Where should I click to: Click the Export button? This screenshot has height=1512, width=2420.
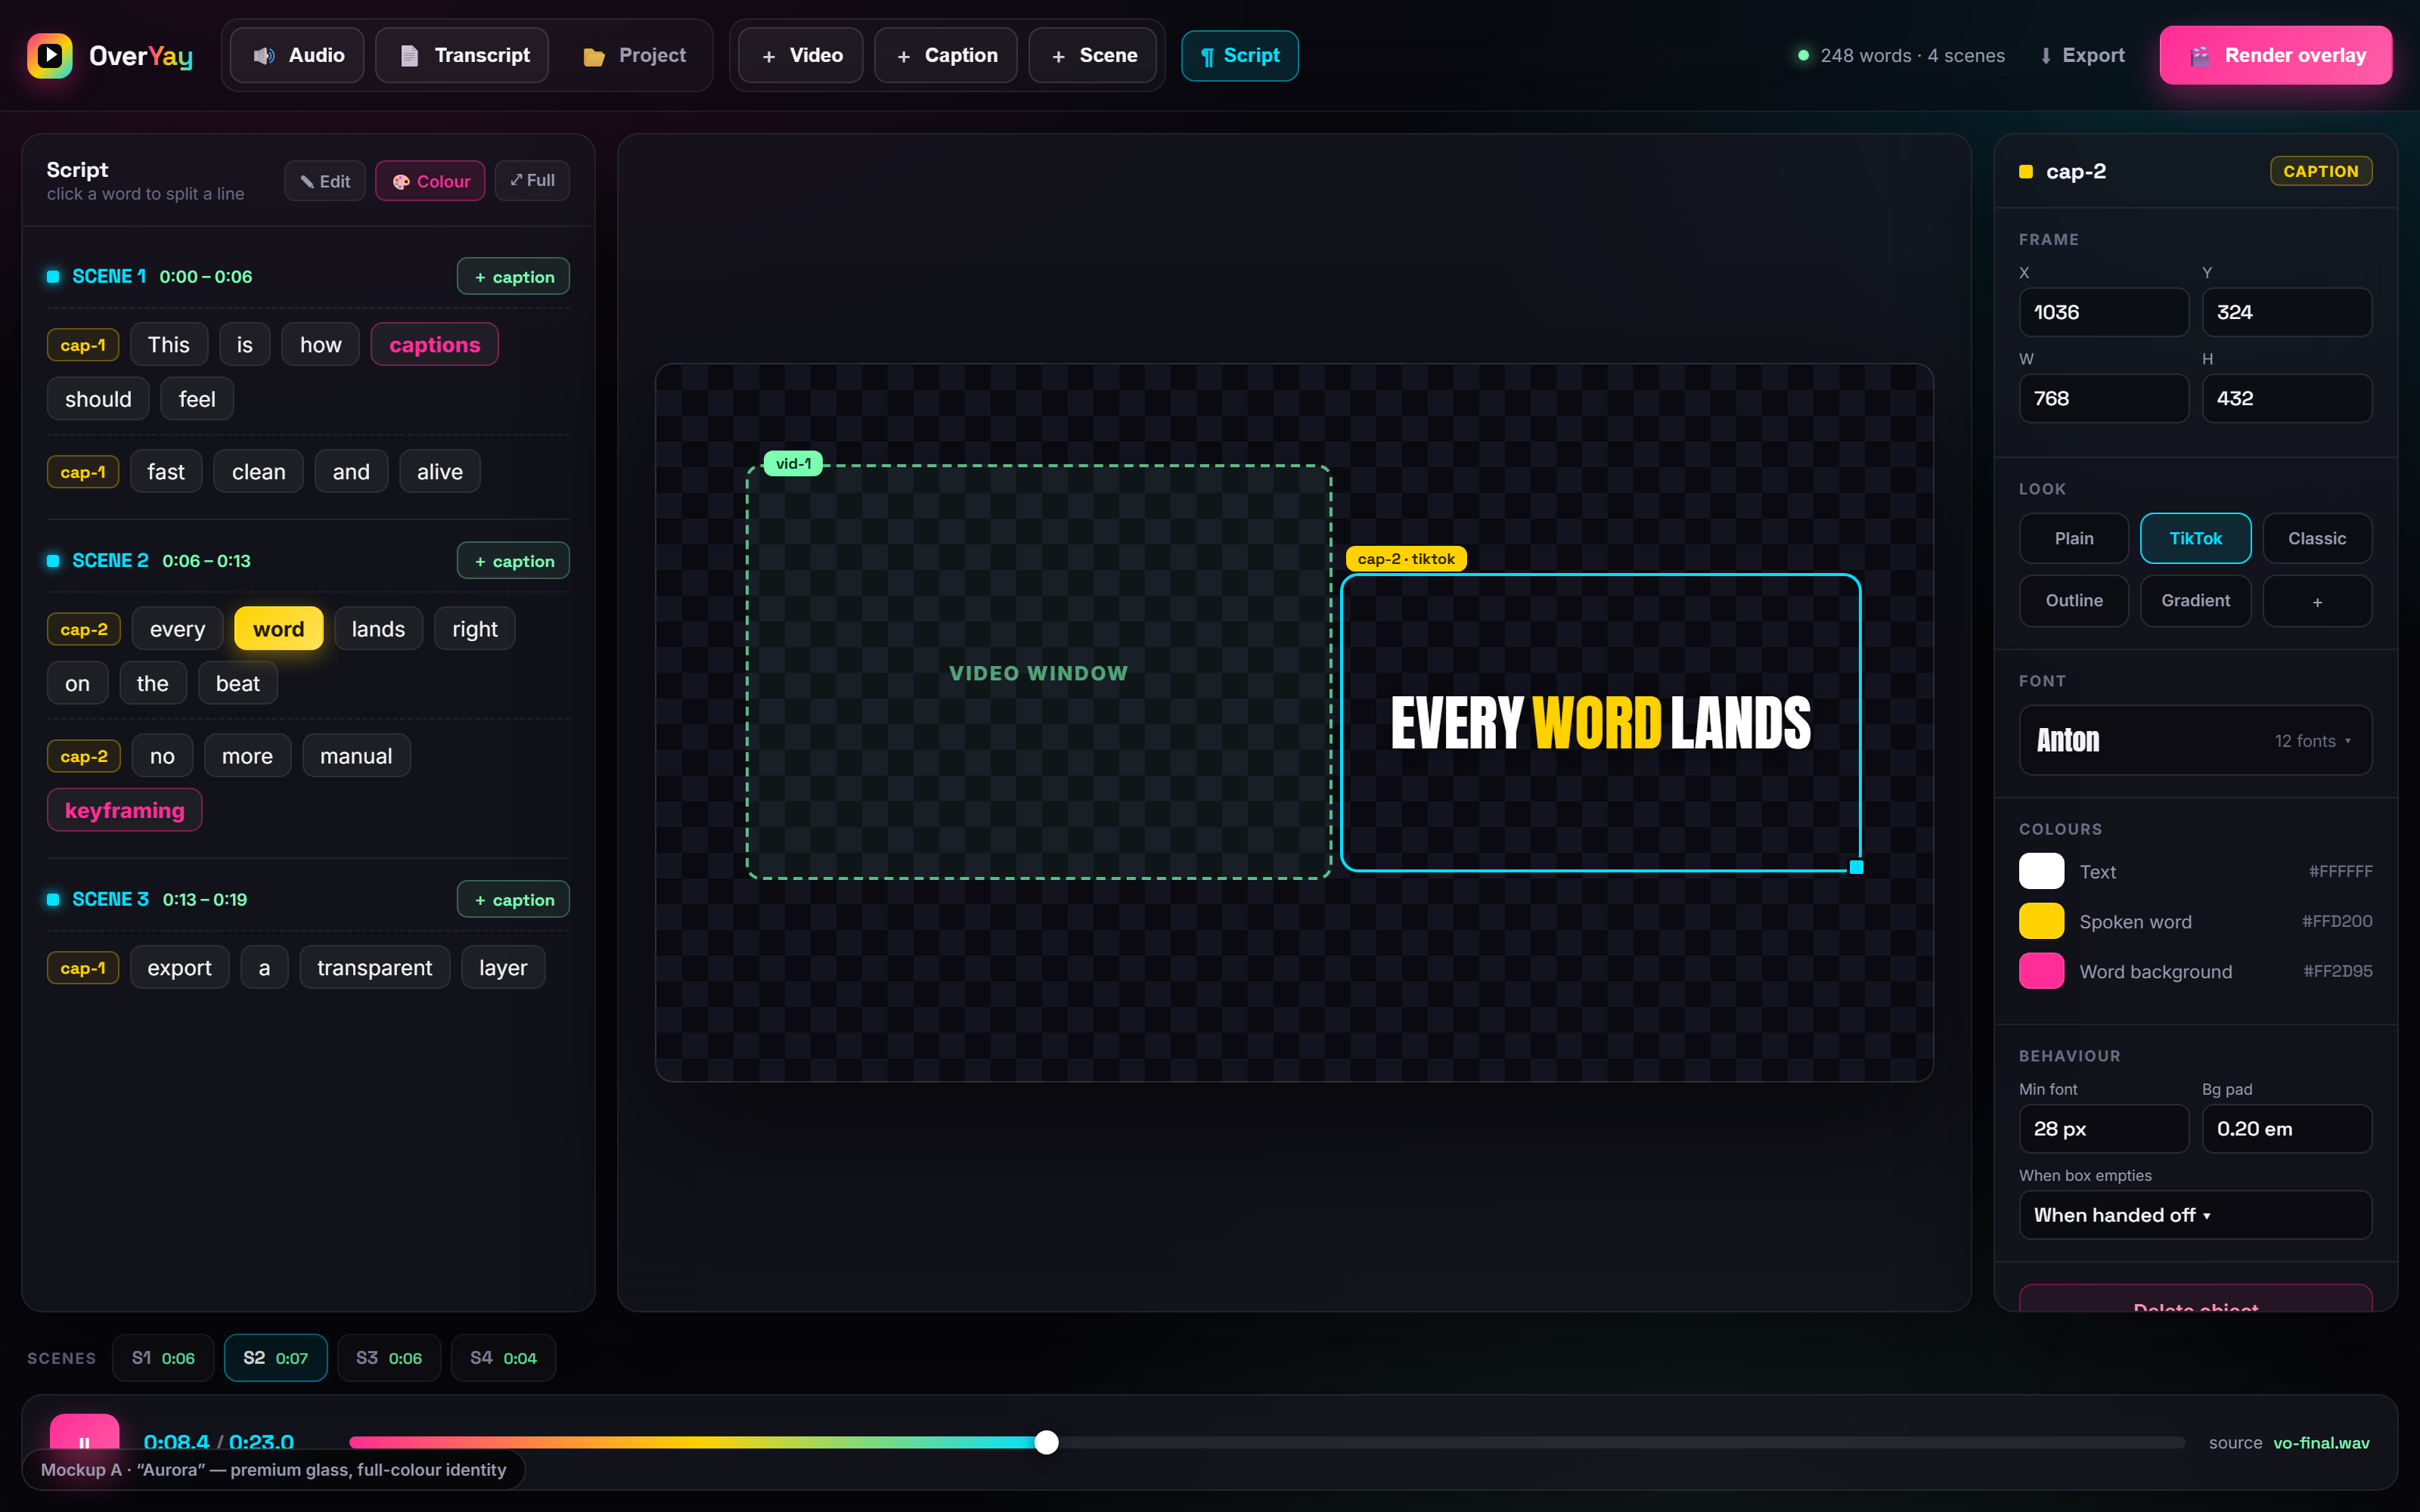[2082, 55]
